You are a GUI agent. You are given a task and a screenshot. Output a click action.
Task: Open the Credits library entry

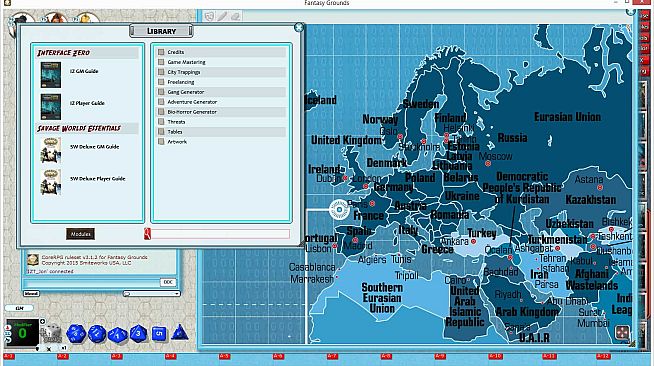pos(221,52)
